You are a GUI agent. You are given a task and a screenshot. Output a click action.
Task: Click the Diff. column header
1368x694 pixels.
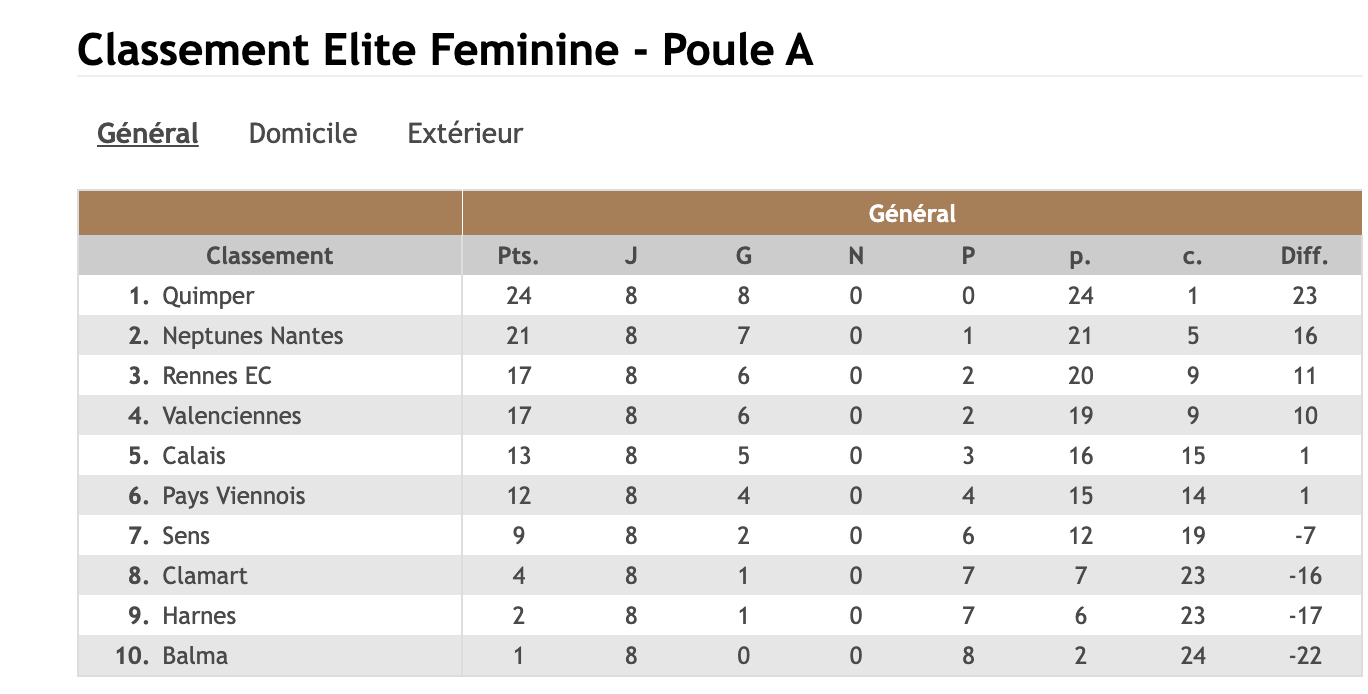1304,256
